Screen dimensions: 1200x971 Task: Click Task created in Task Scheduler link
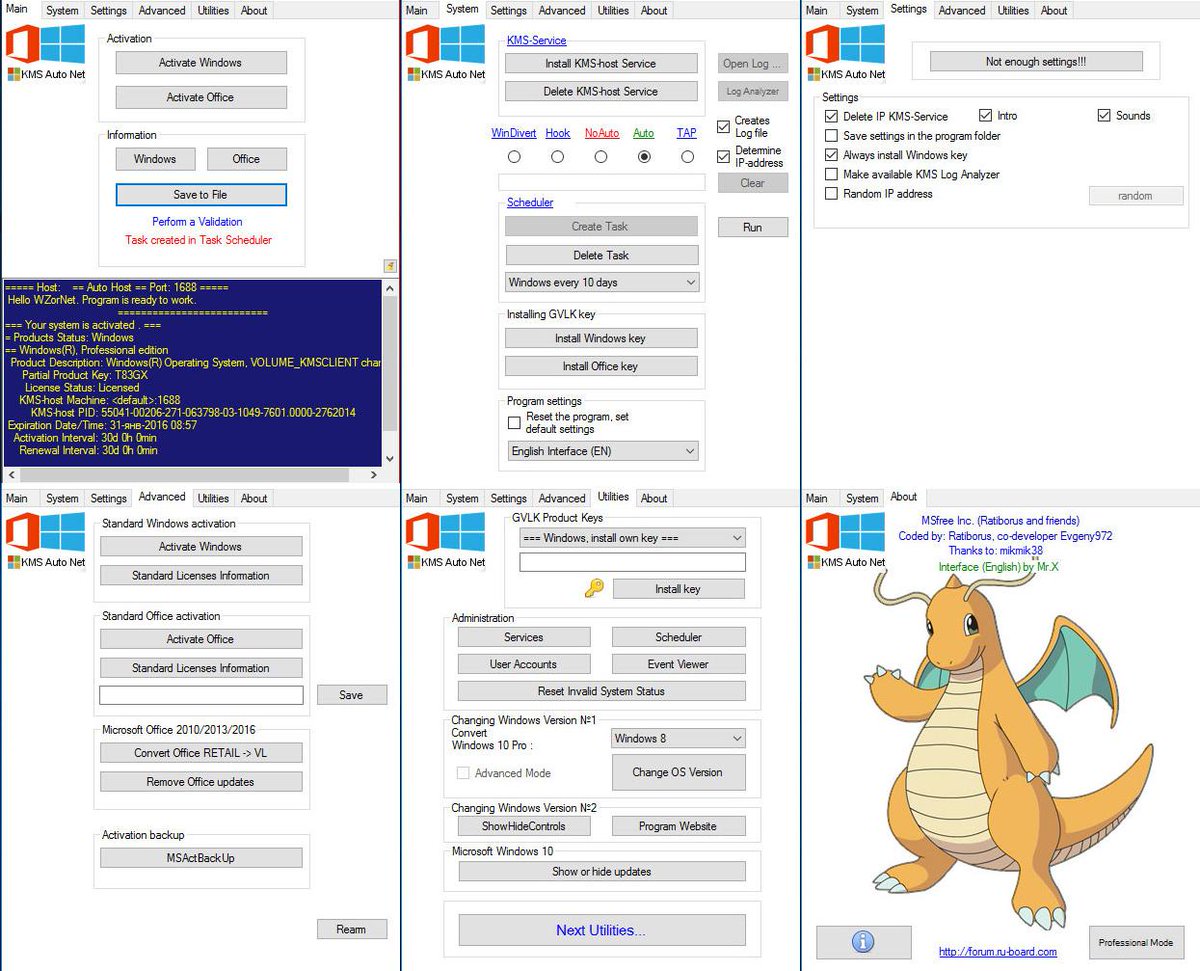coord(198,240)
